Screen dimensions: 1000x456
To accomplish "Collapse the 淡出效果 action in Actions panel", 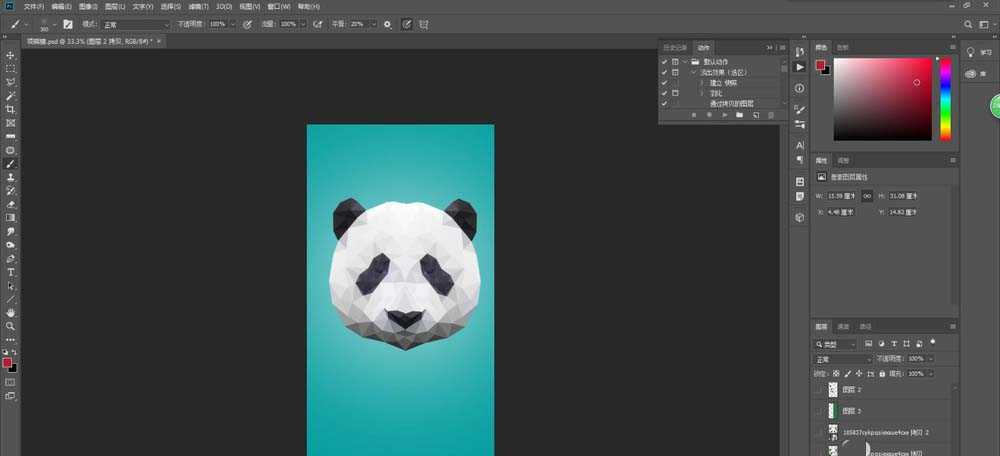I will point(693,72).
